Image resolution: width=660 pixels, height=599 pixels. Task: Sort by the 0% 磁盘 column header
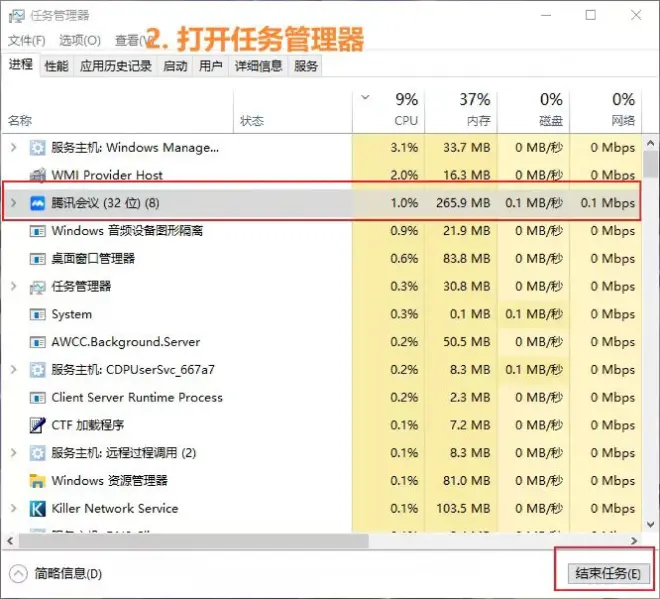[533, 112]
